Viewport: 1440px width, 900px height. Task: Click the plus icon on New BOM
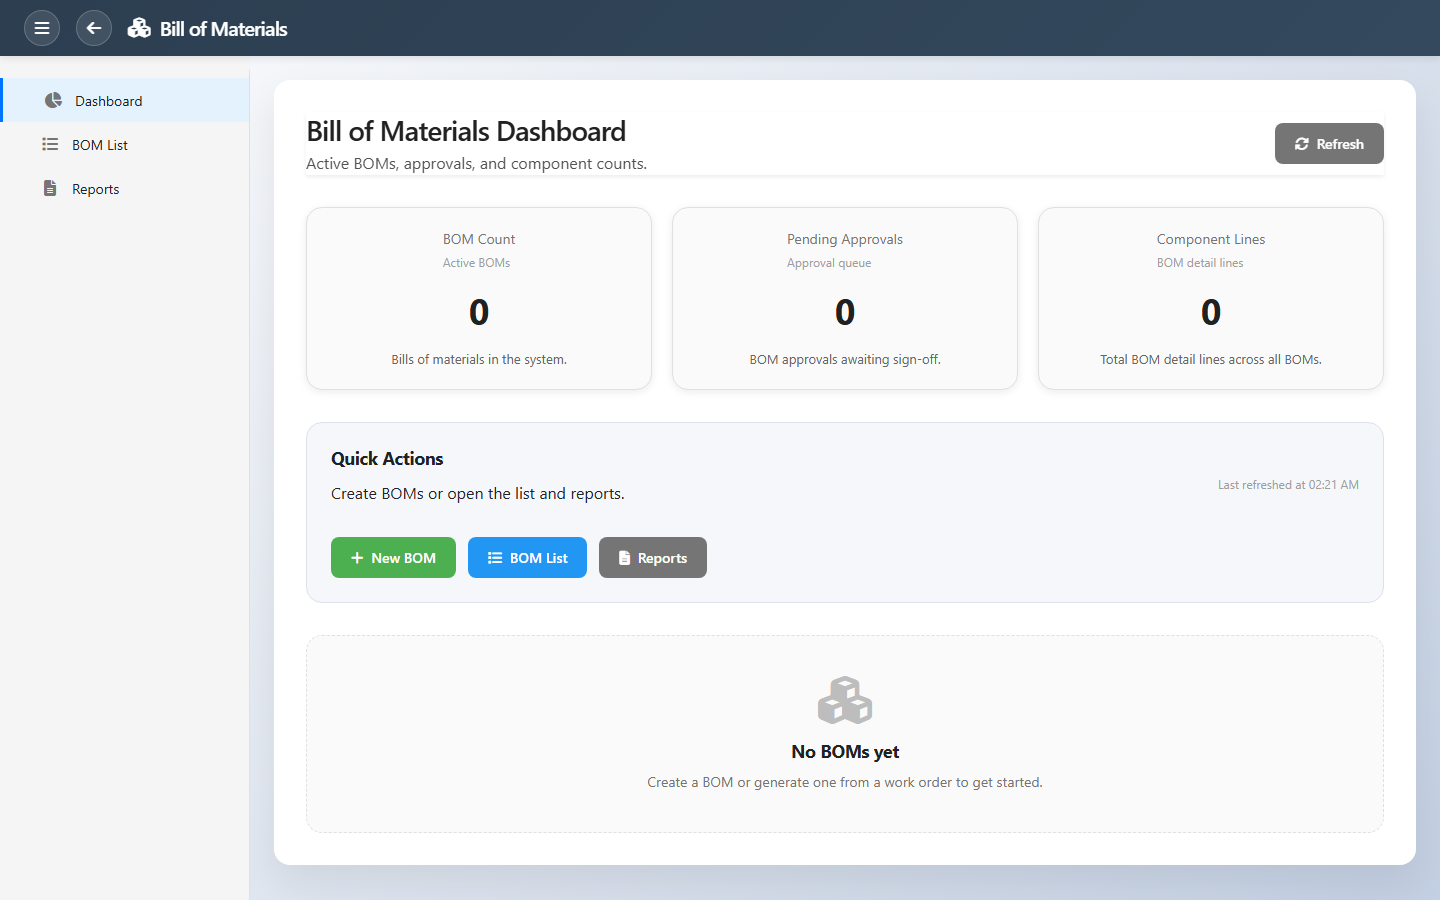357,558
